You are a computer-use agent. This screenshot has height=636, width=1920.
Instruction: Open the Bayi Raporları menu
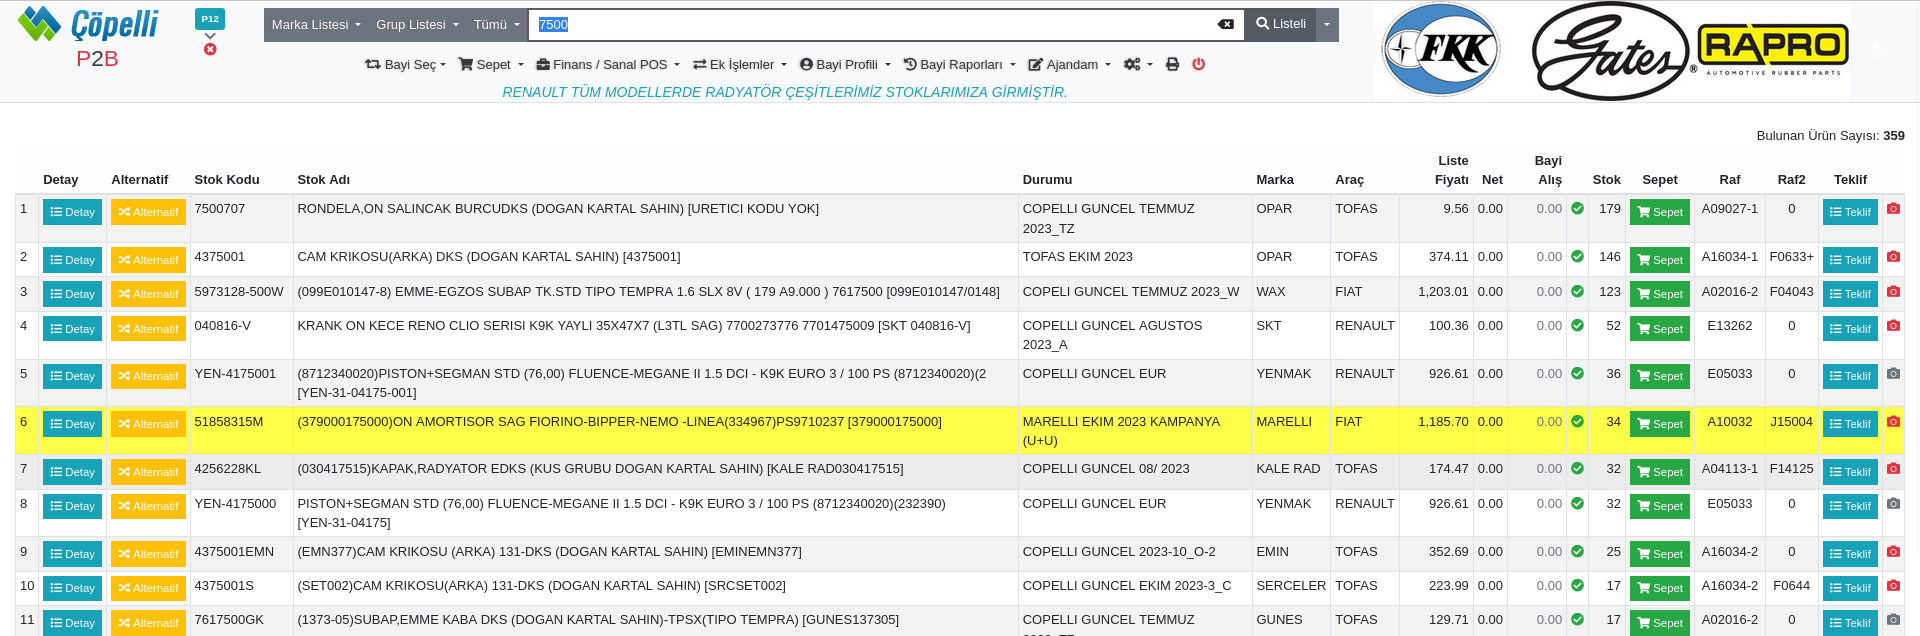point(959,65)
